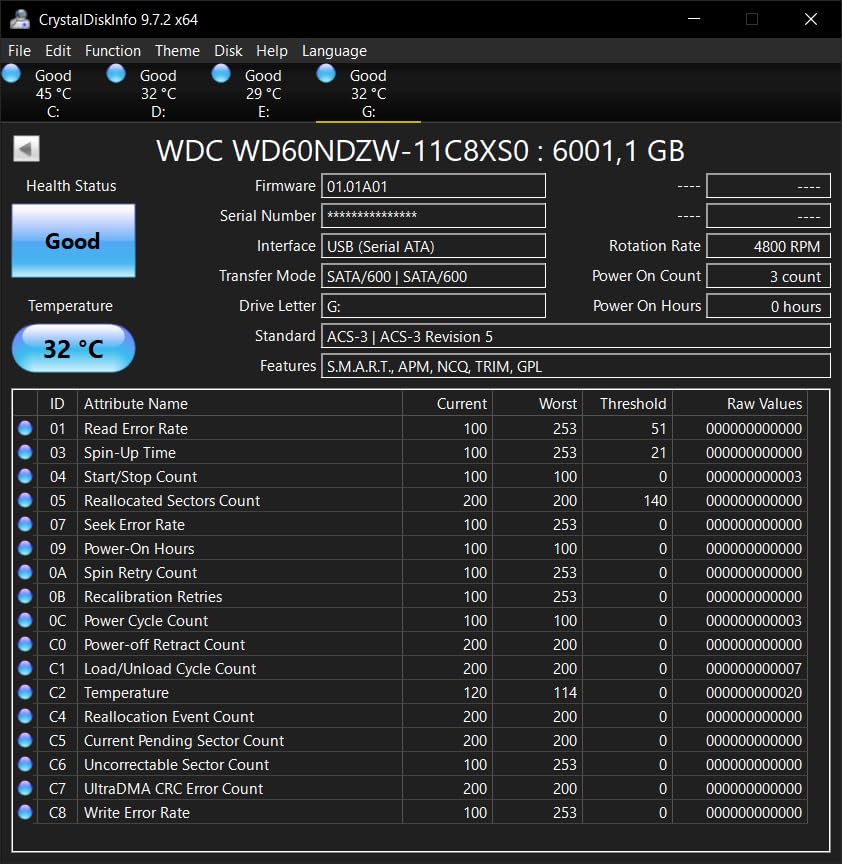Click the blue status orb for drive C:

pyautogui.click(x=11, y=74)
